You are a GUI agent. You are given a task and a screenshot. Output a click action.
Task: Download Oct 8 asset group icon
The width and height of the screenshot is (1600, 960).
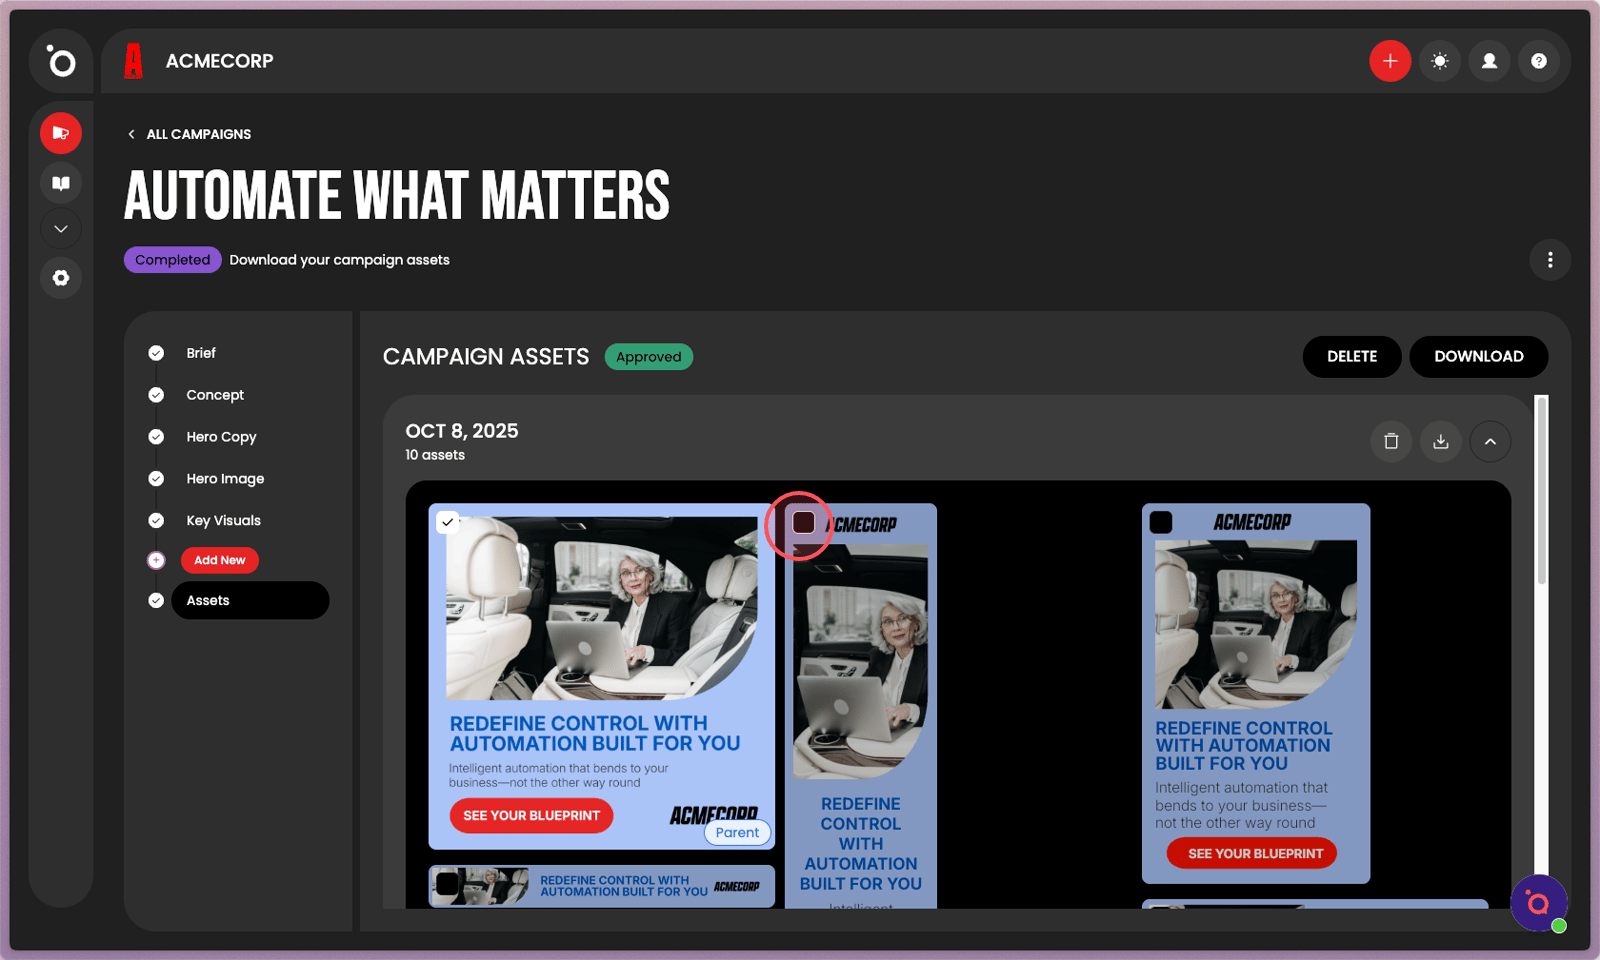click(1441, 441)
